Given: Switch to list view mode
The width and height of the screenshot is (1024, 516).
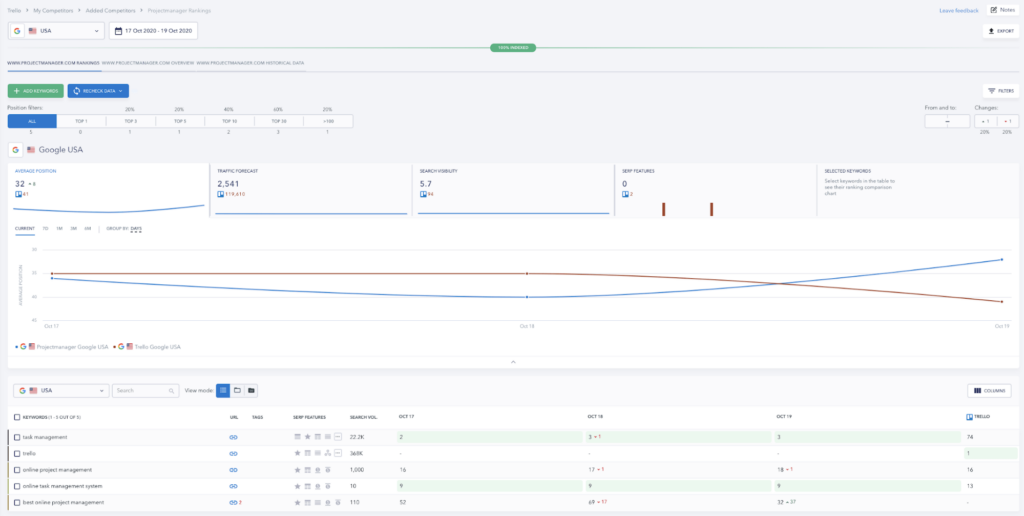Looking at the screenshot, I should pyautogui.click(x=223, y=391).
